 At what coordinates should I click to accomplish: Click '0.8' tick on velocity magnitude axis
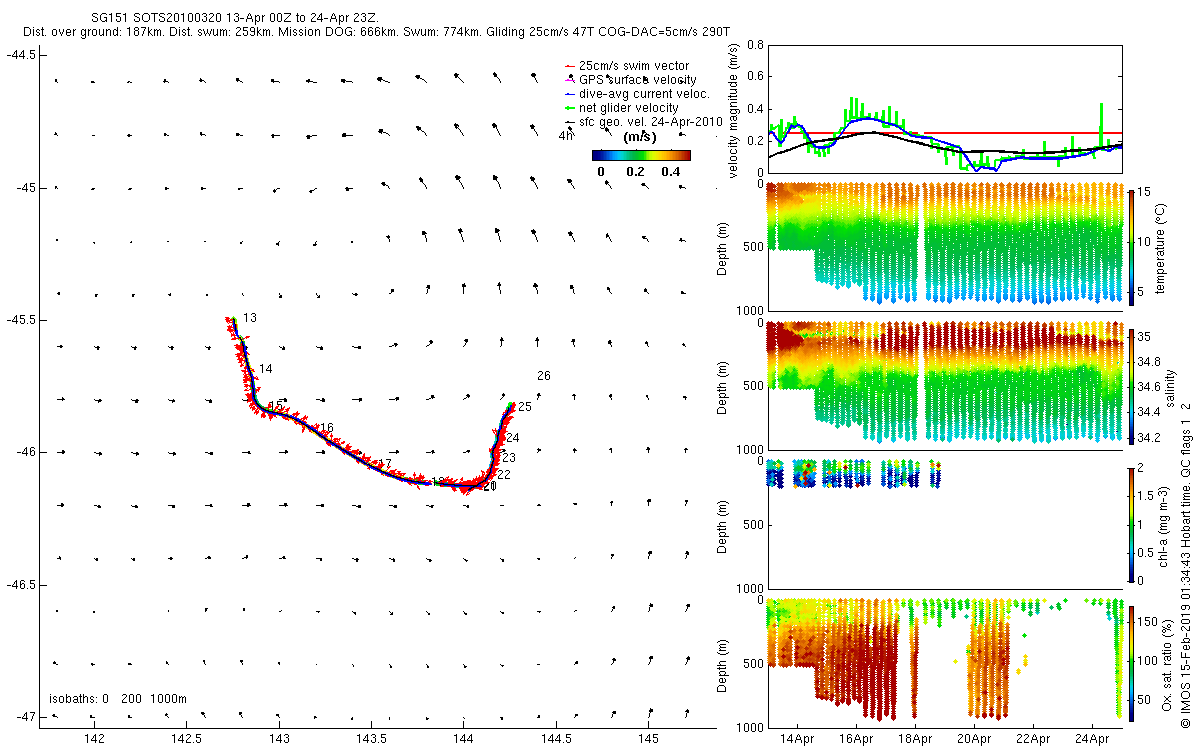coord(753,45)
